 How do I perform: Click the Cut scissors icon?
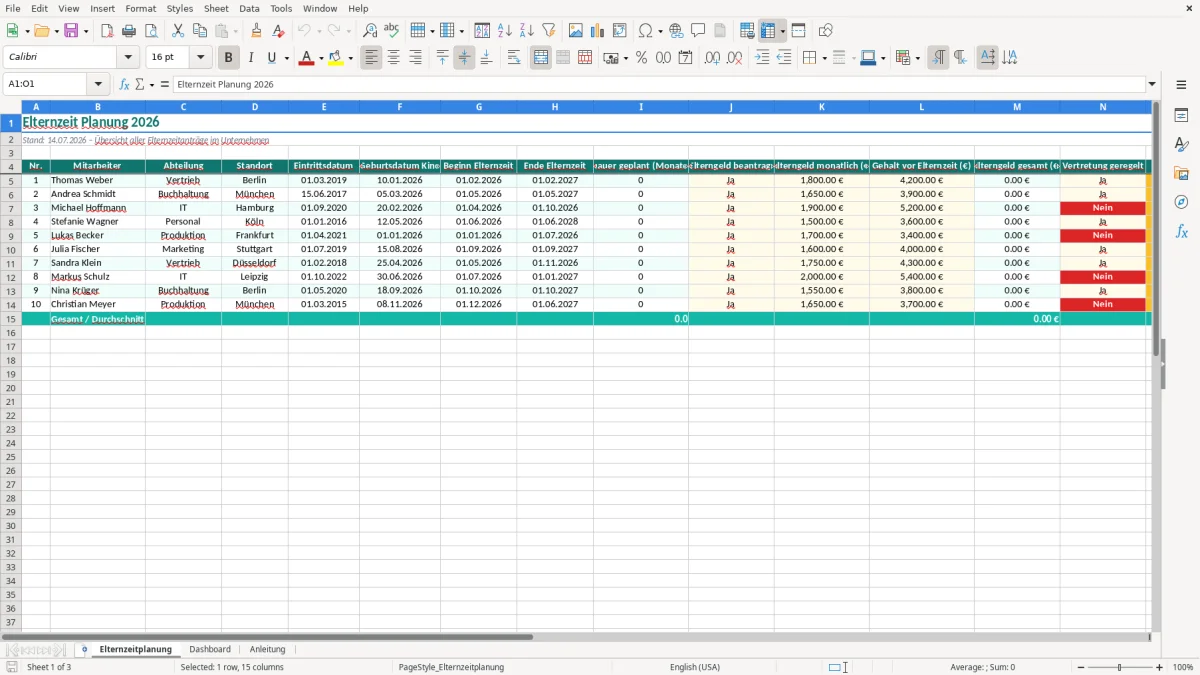coord(178,31)
